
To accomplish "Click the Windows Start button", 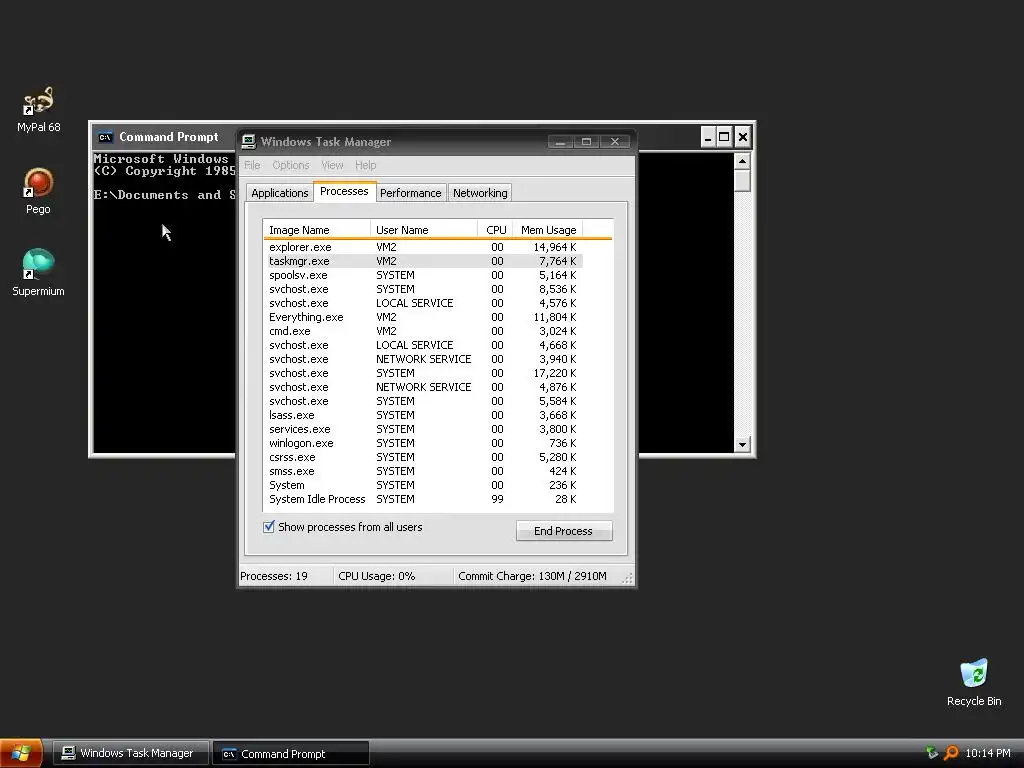I will pyautogui.click(x=21, y=753).
